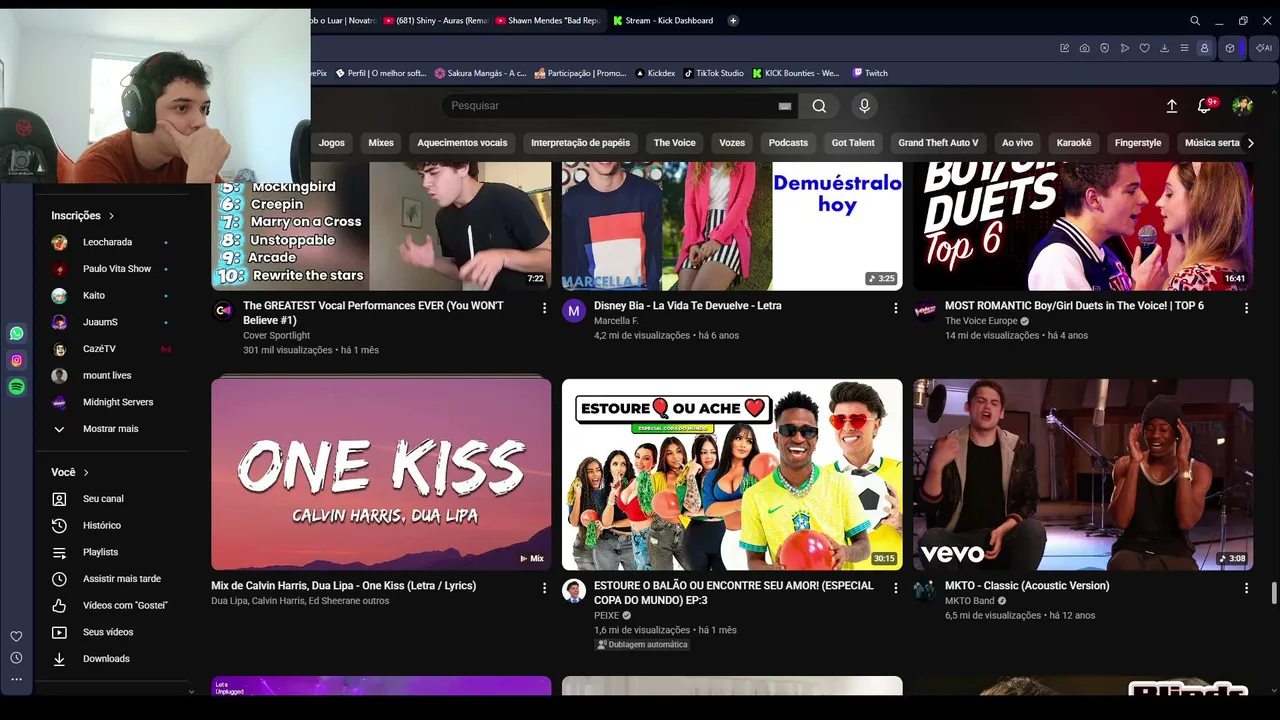The height and width of the screenshot is (720, 1280).
Task: Switch to the Stream - Kick Dashboard tab
Action: (663, 20)
